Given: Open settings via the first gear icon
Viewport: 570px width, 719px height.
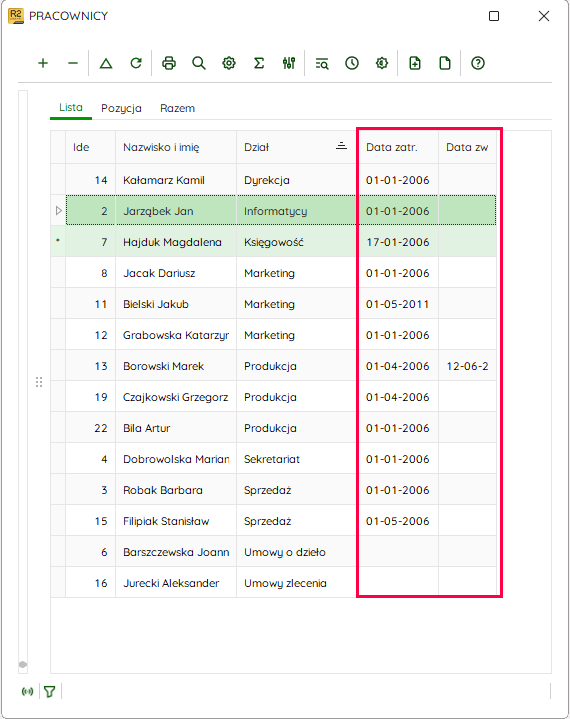Looking at the screenshot, I should [229, 63].
